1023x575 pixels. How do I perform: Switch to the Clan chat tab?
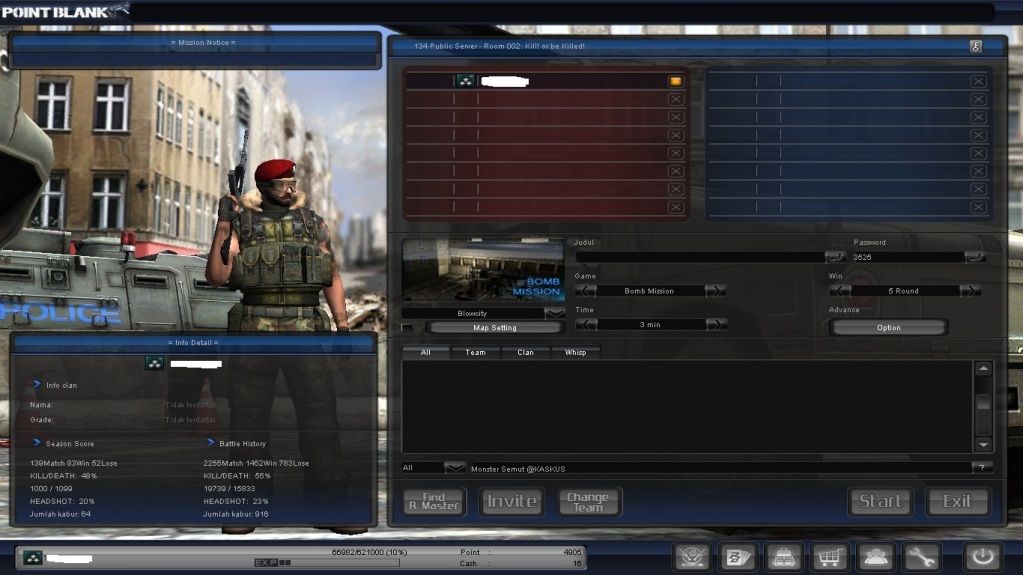point(525,352)
